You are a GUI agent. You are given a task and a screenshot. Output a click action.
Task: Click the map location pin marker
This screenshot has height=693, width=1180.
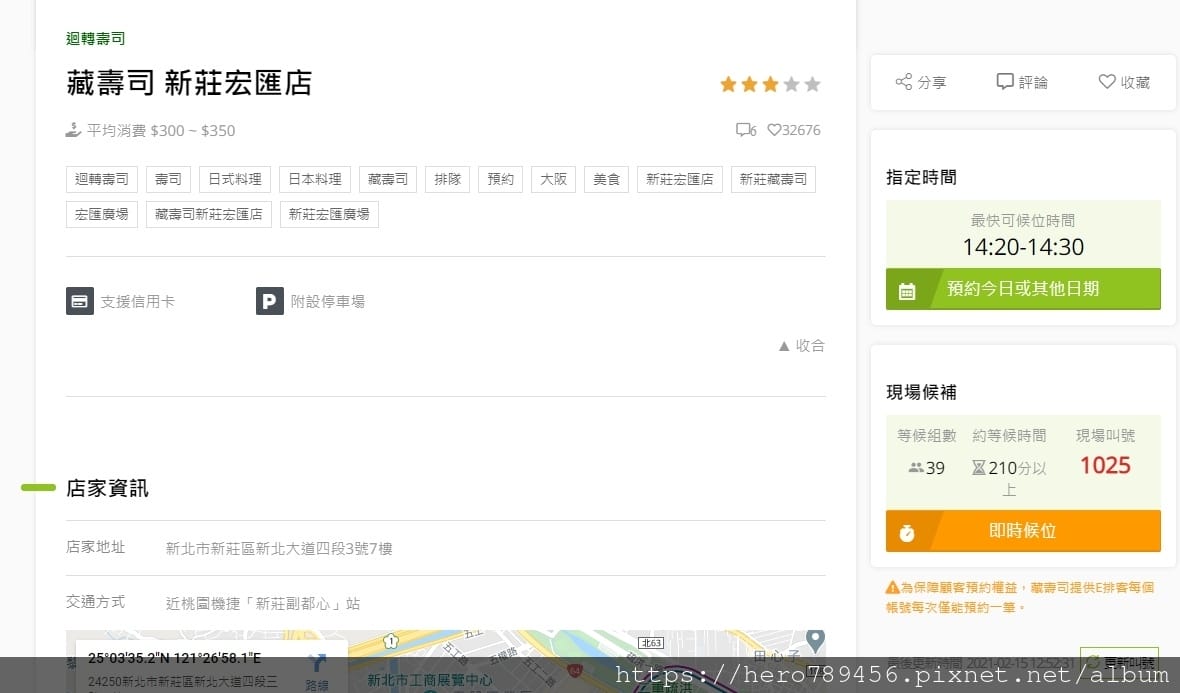coord(815,640)
